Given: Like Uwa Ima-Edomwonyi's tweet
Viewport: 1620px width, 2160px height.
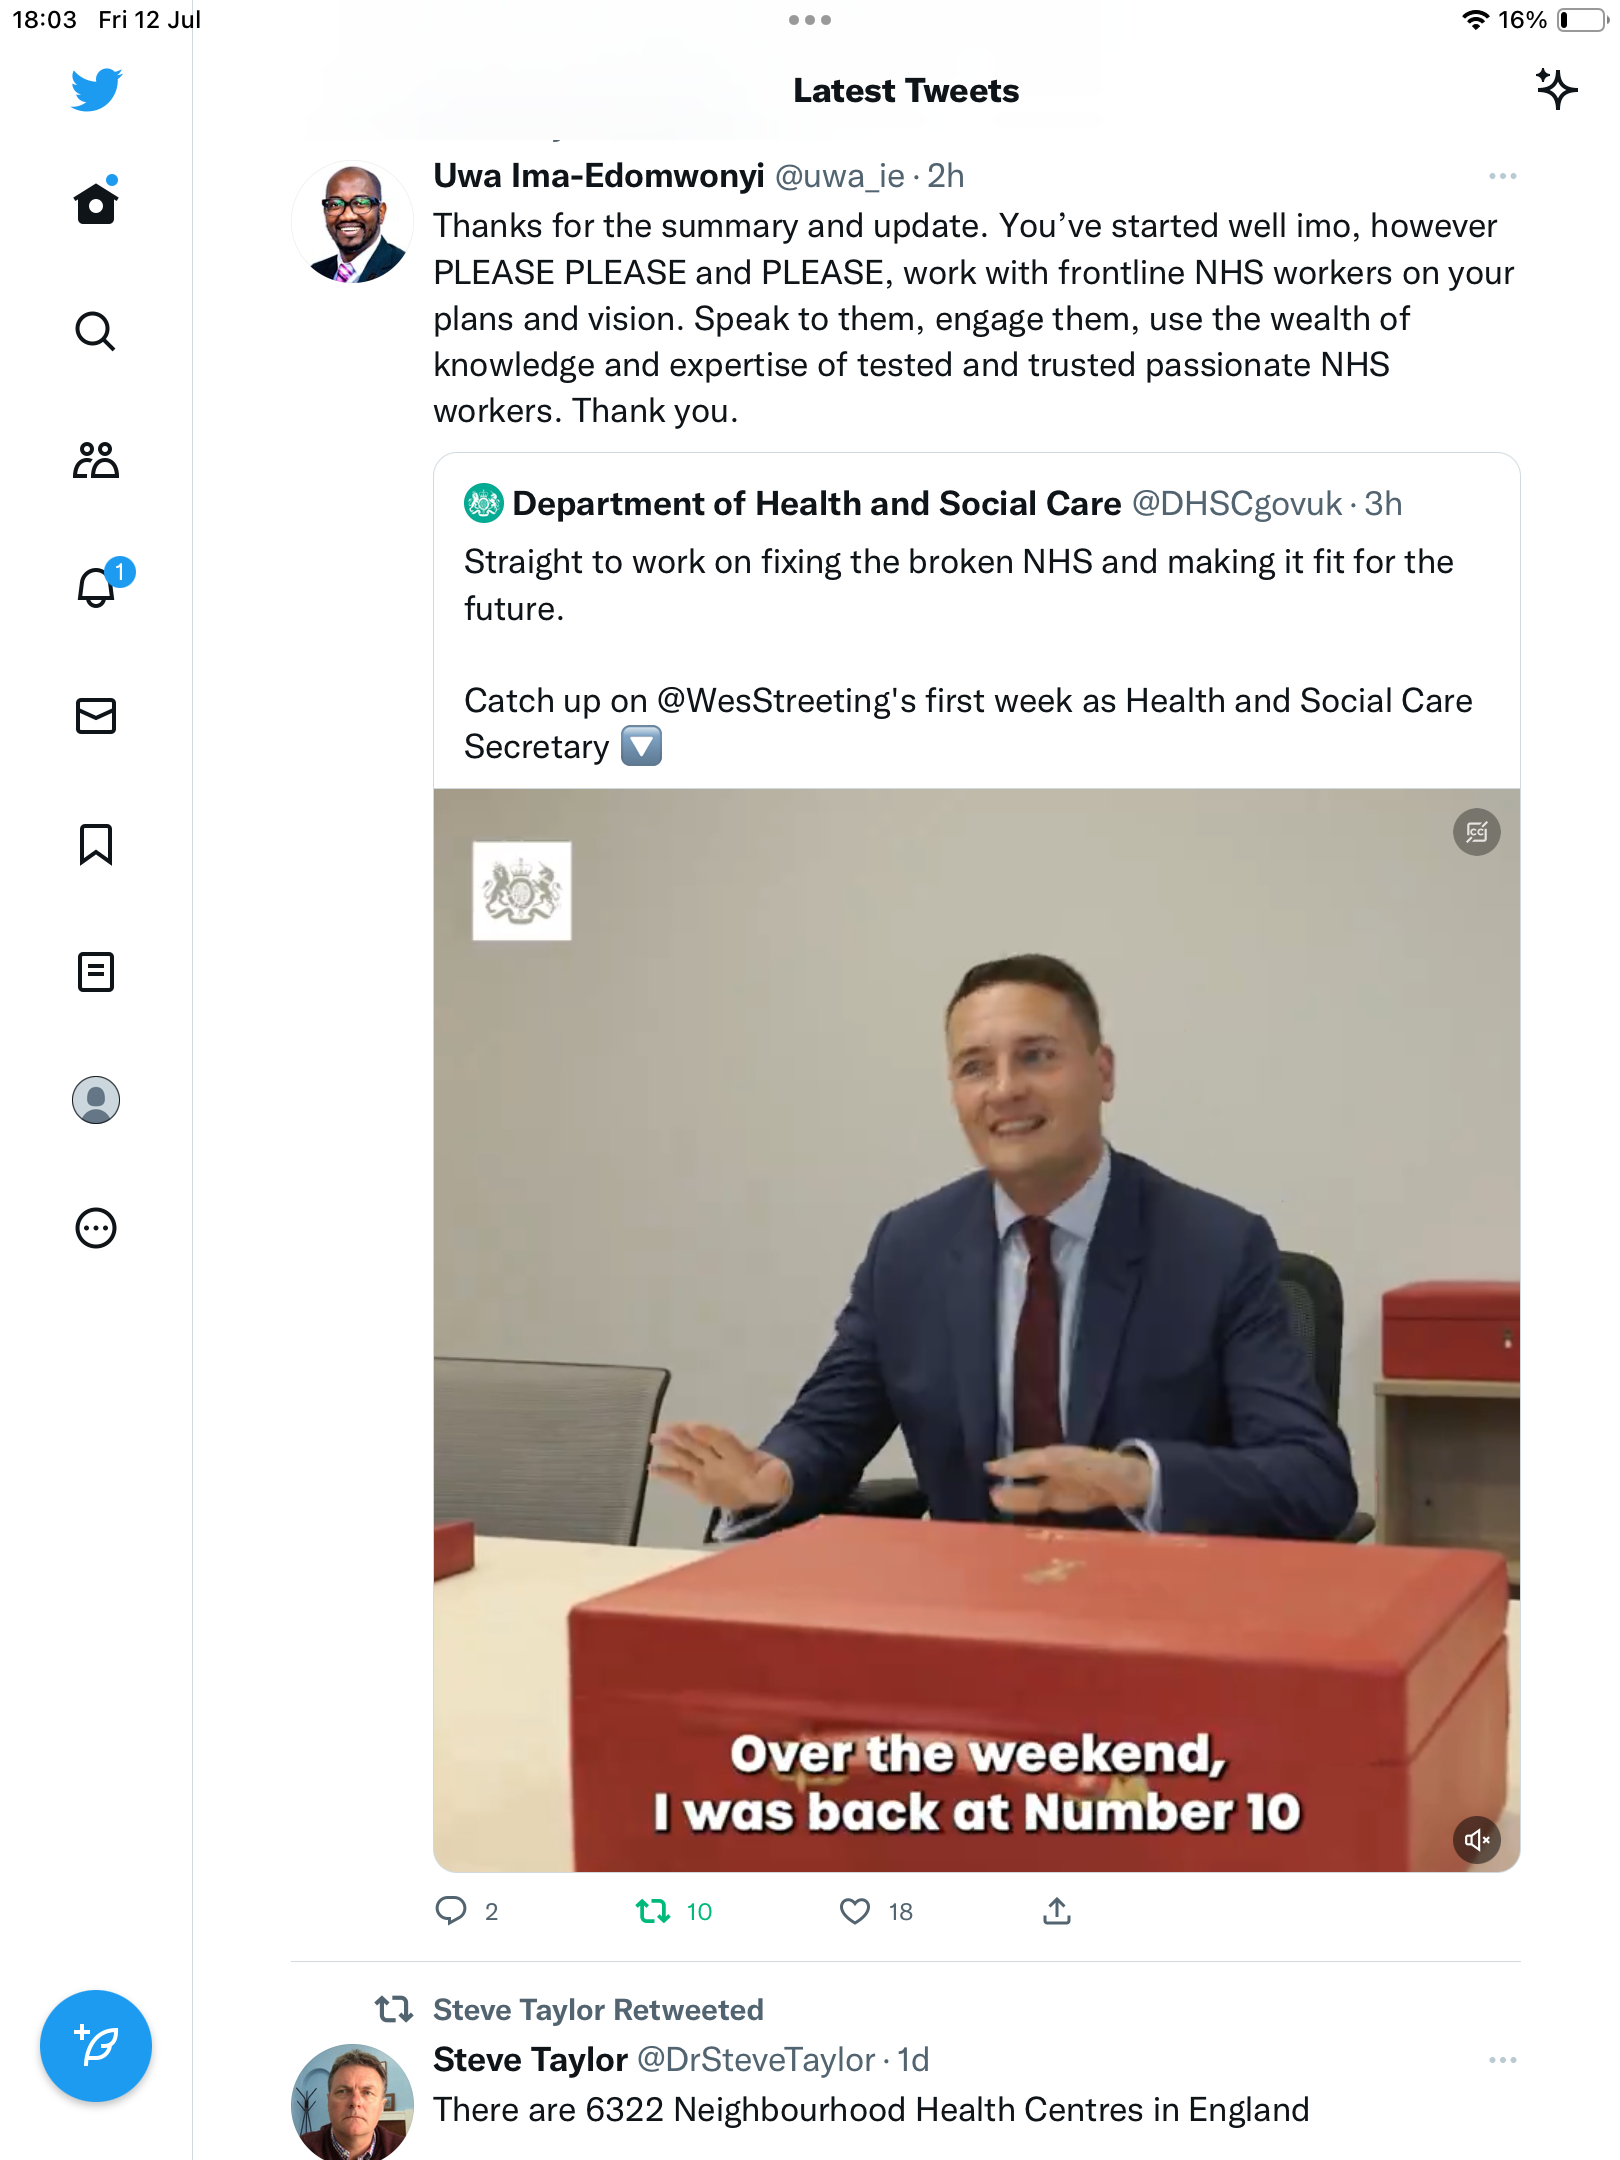Looking at the screenshot, I should pos(855,1912).
